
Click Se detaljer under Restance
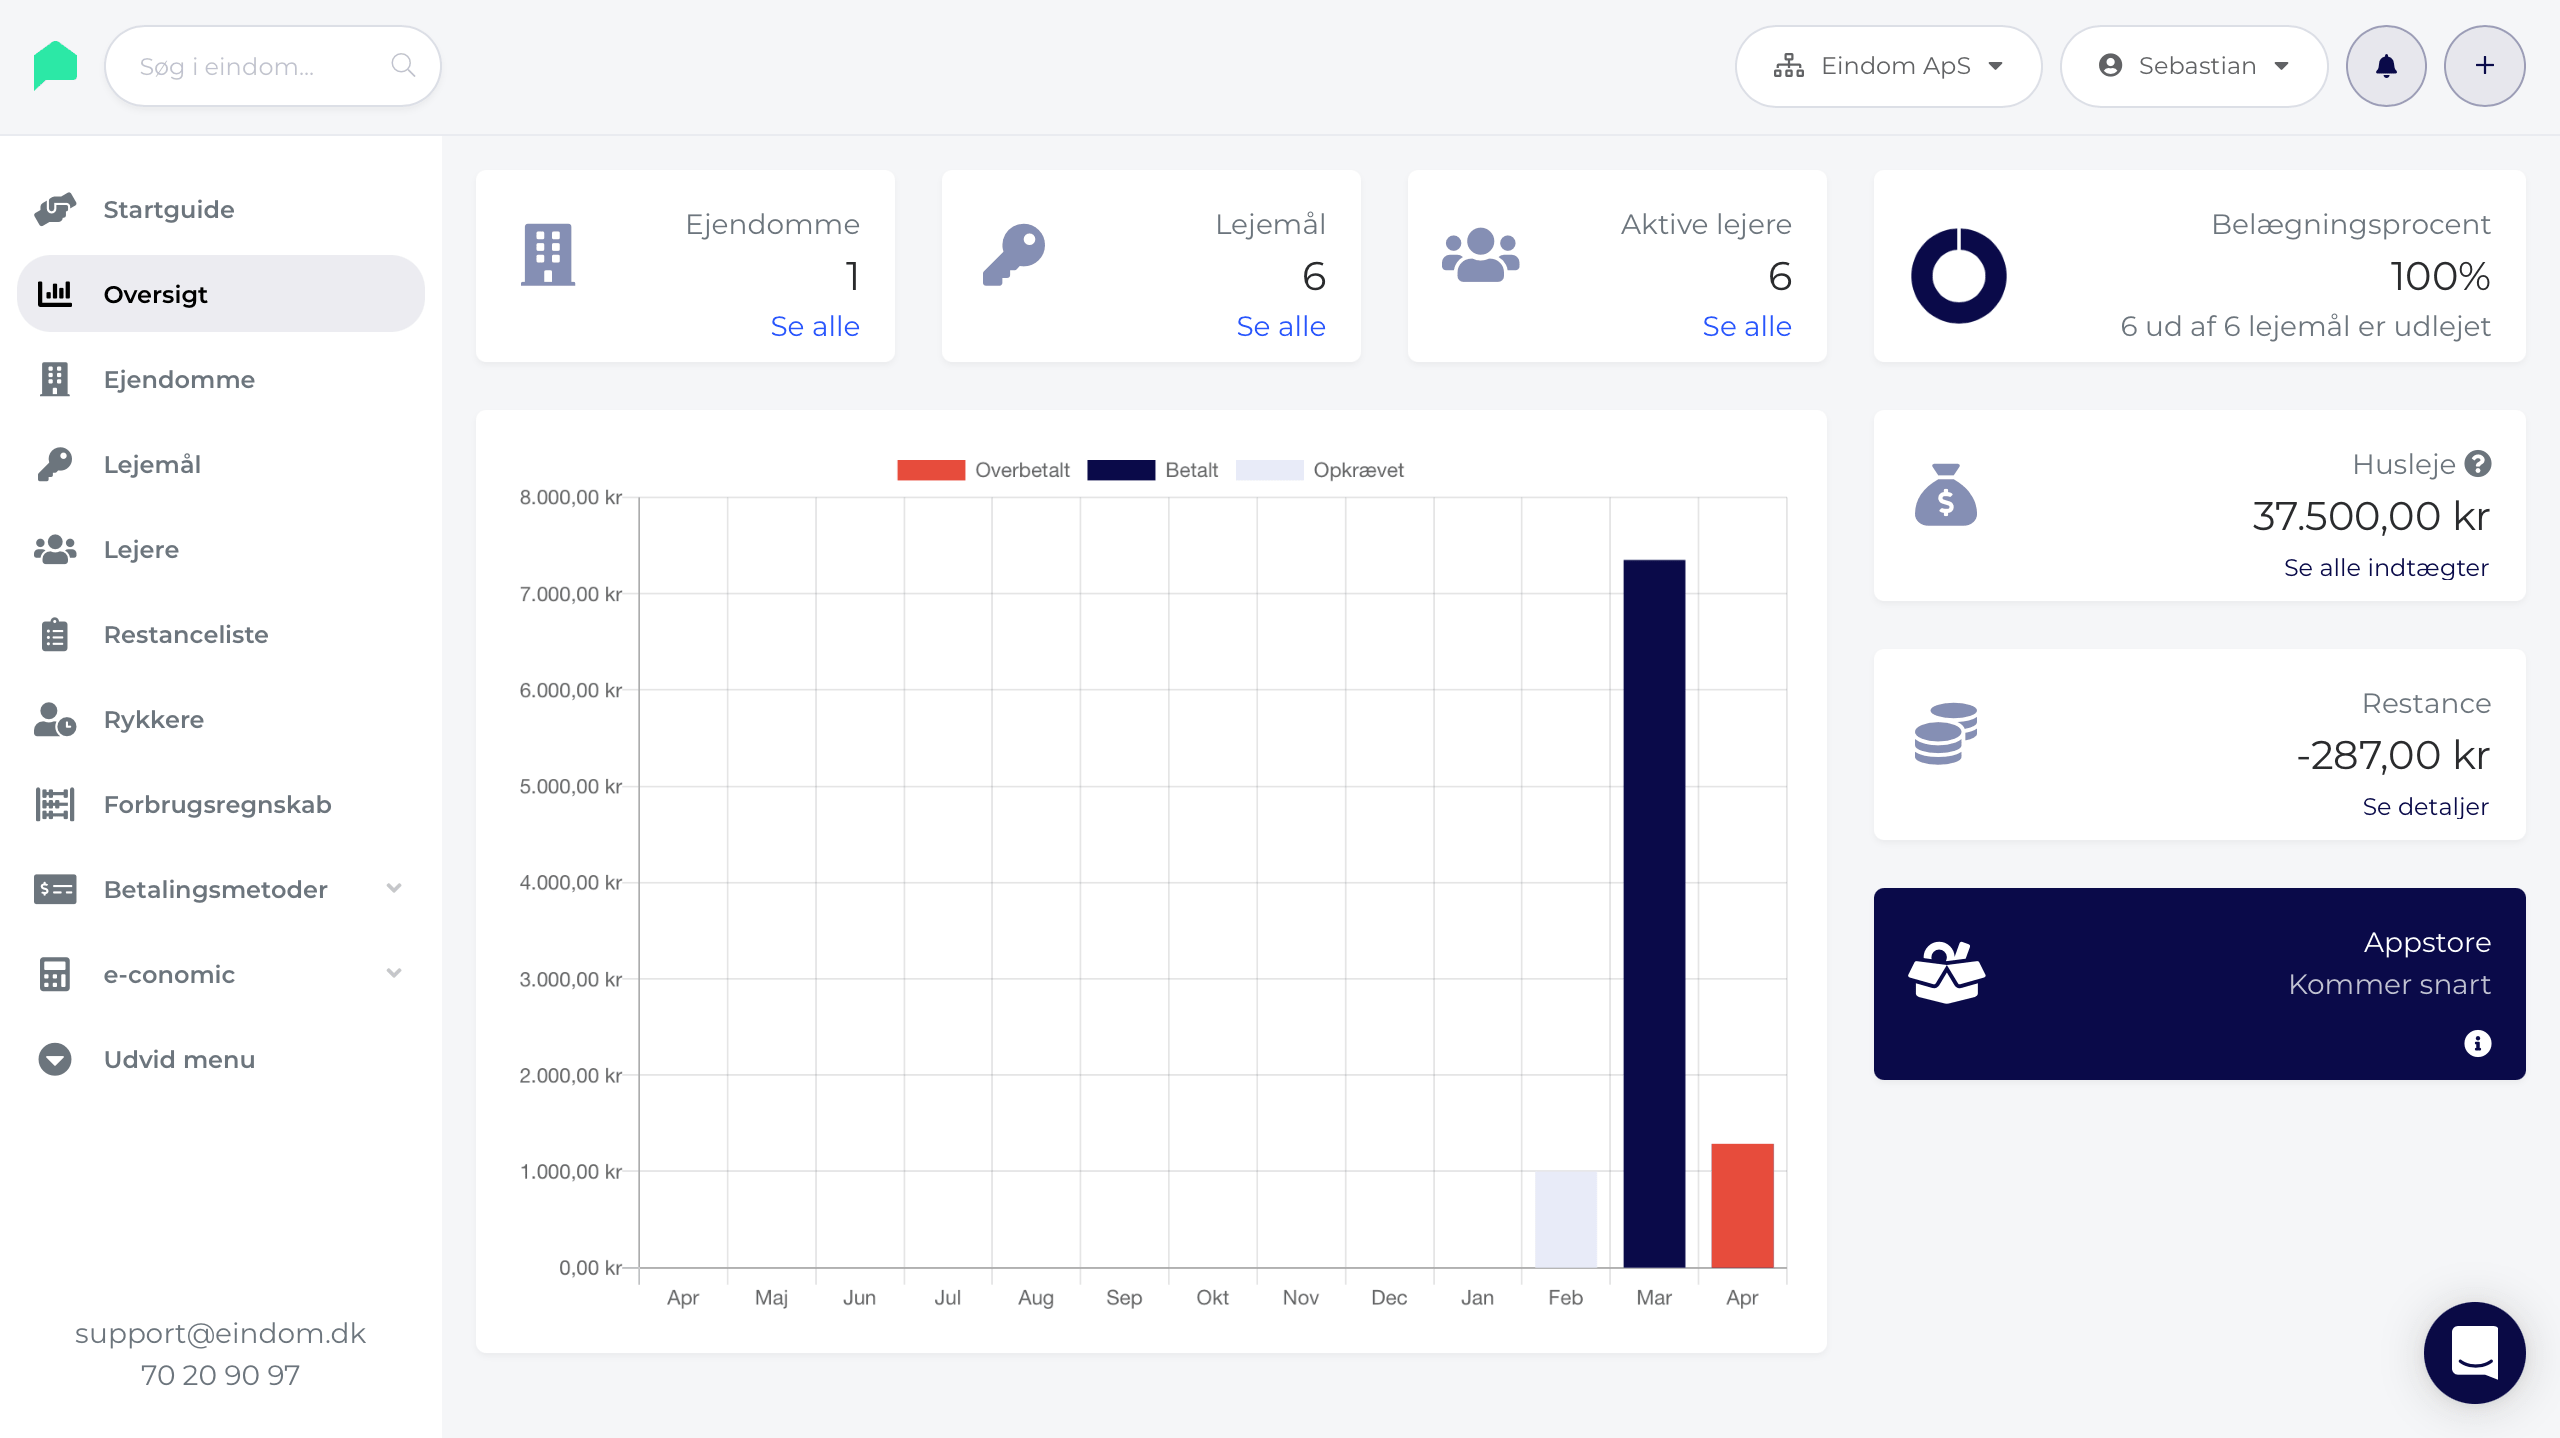2424,806
